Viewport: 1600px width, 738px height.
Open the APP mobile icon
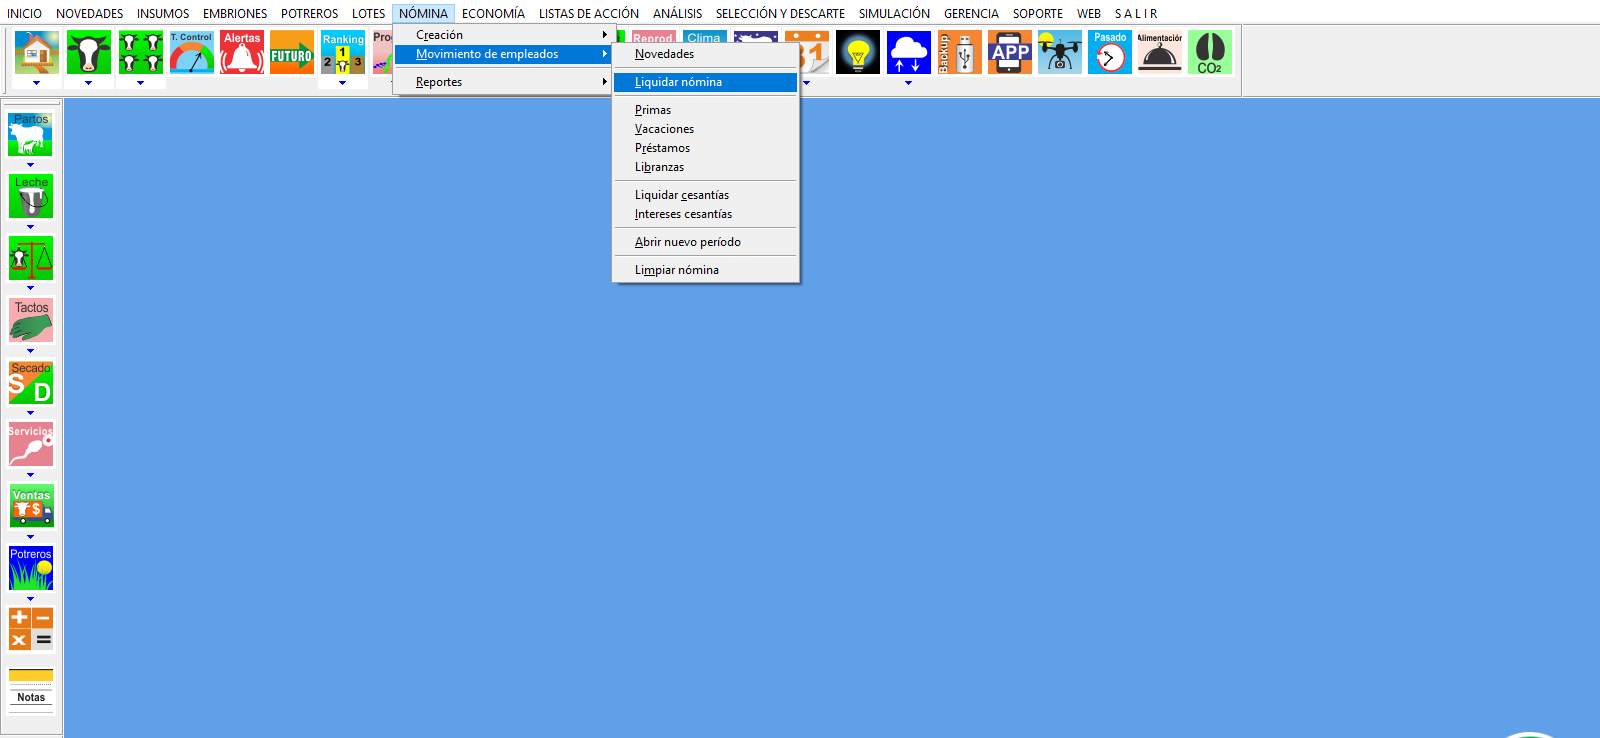(1010, 53)
